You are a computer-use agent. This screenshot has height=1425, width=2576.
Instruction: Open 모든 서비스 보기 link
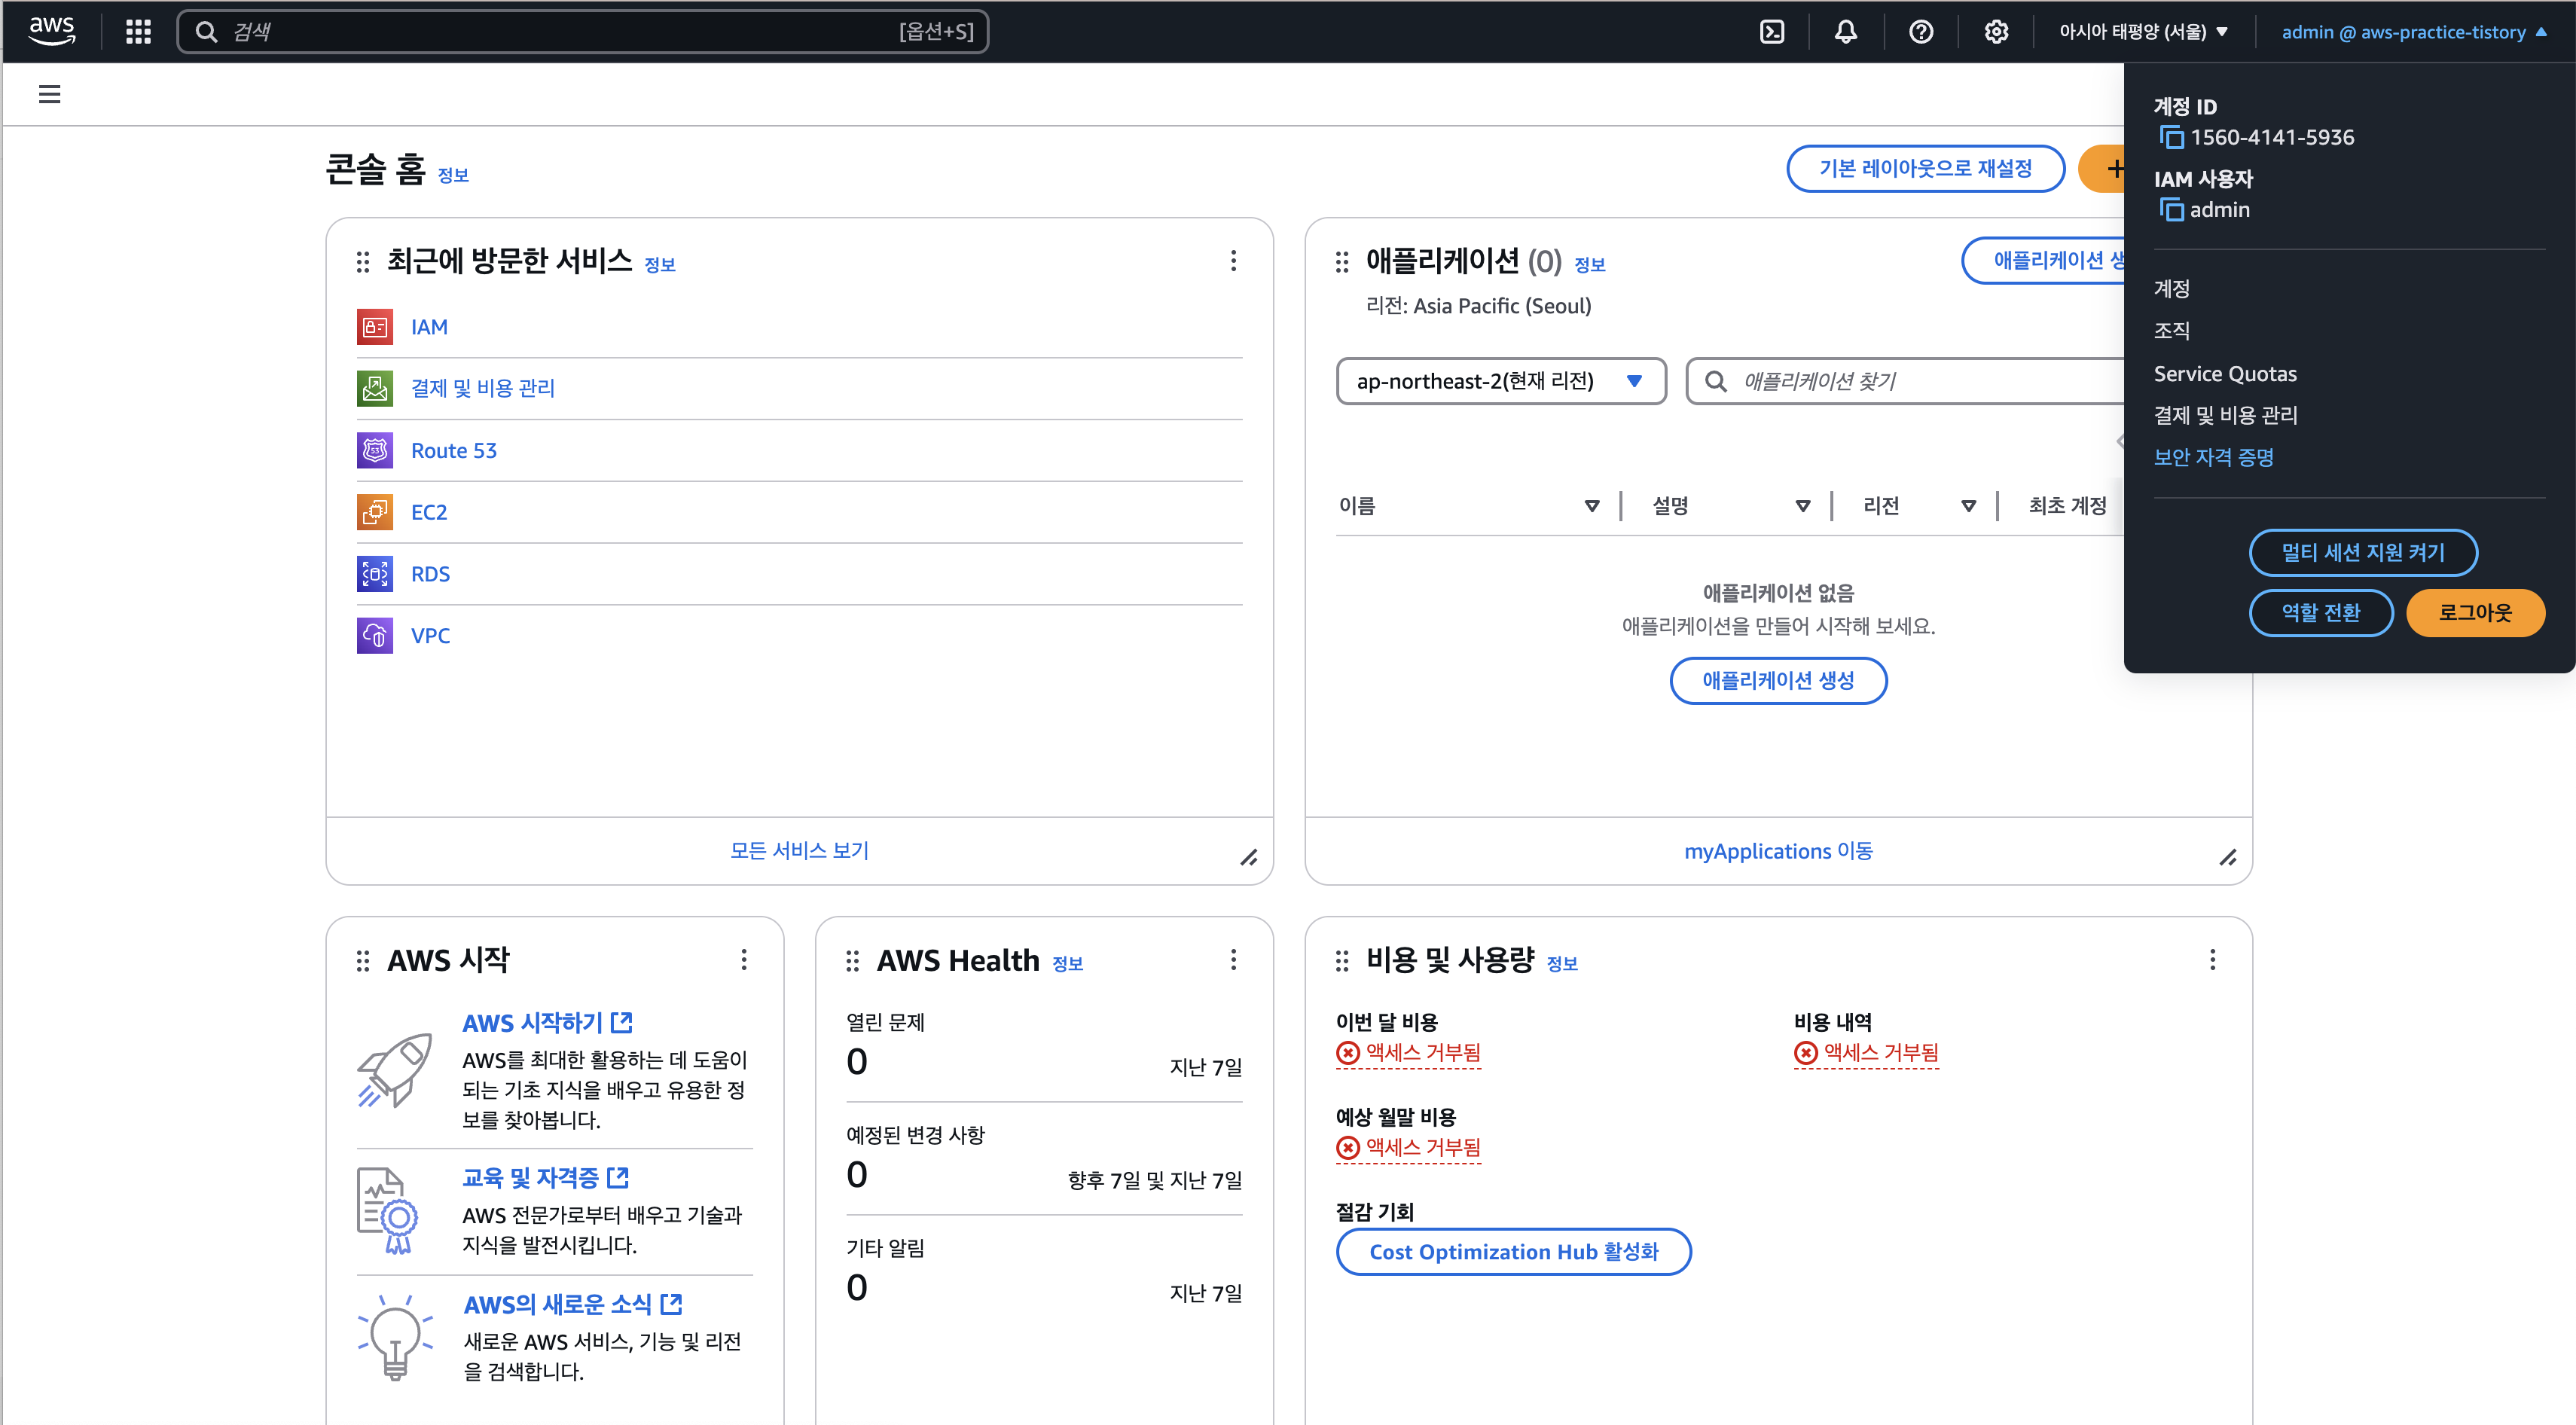pyautogui.click(x=799, y=851)
